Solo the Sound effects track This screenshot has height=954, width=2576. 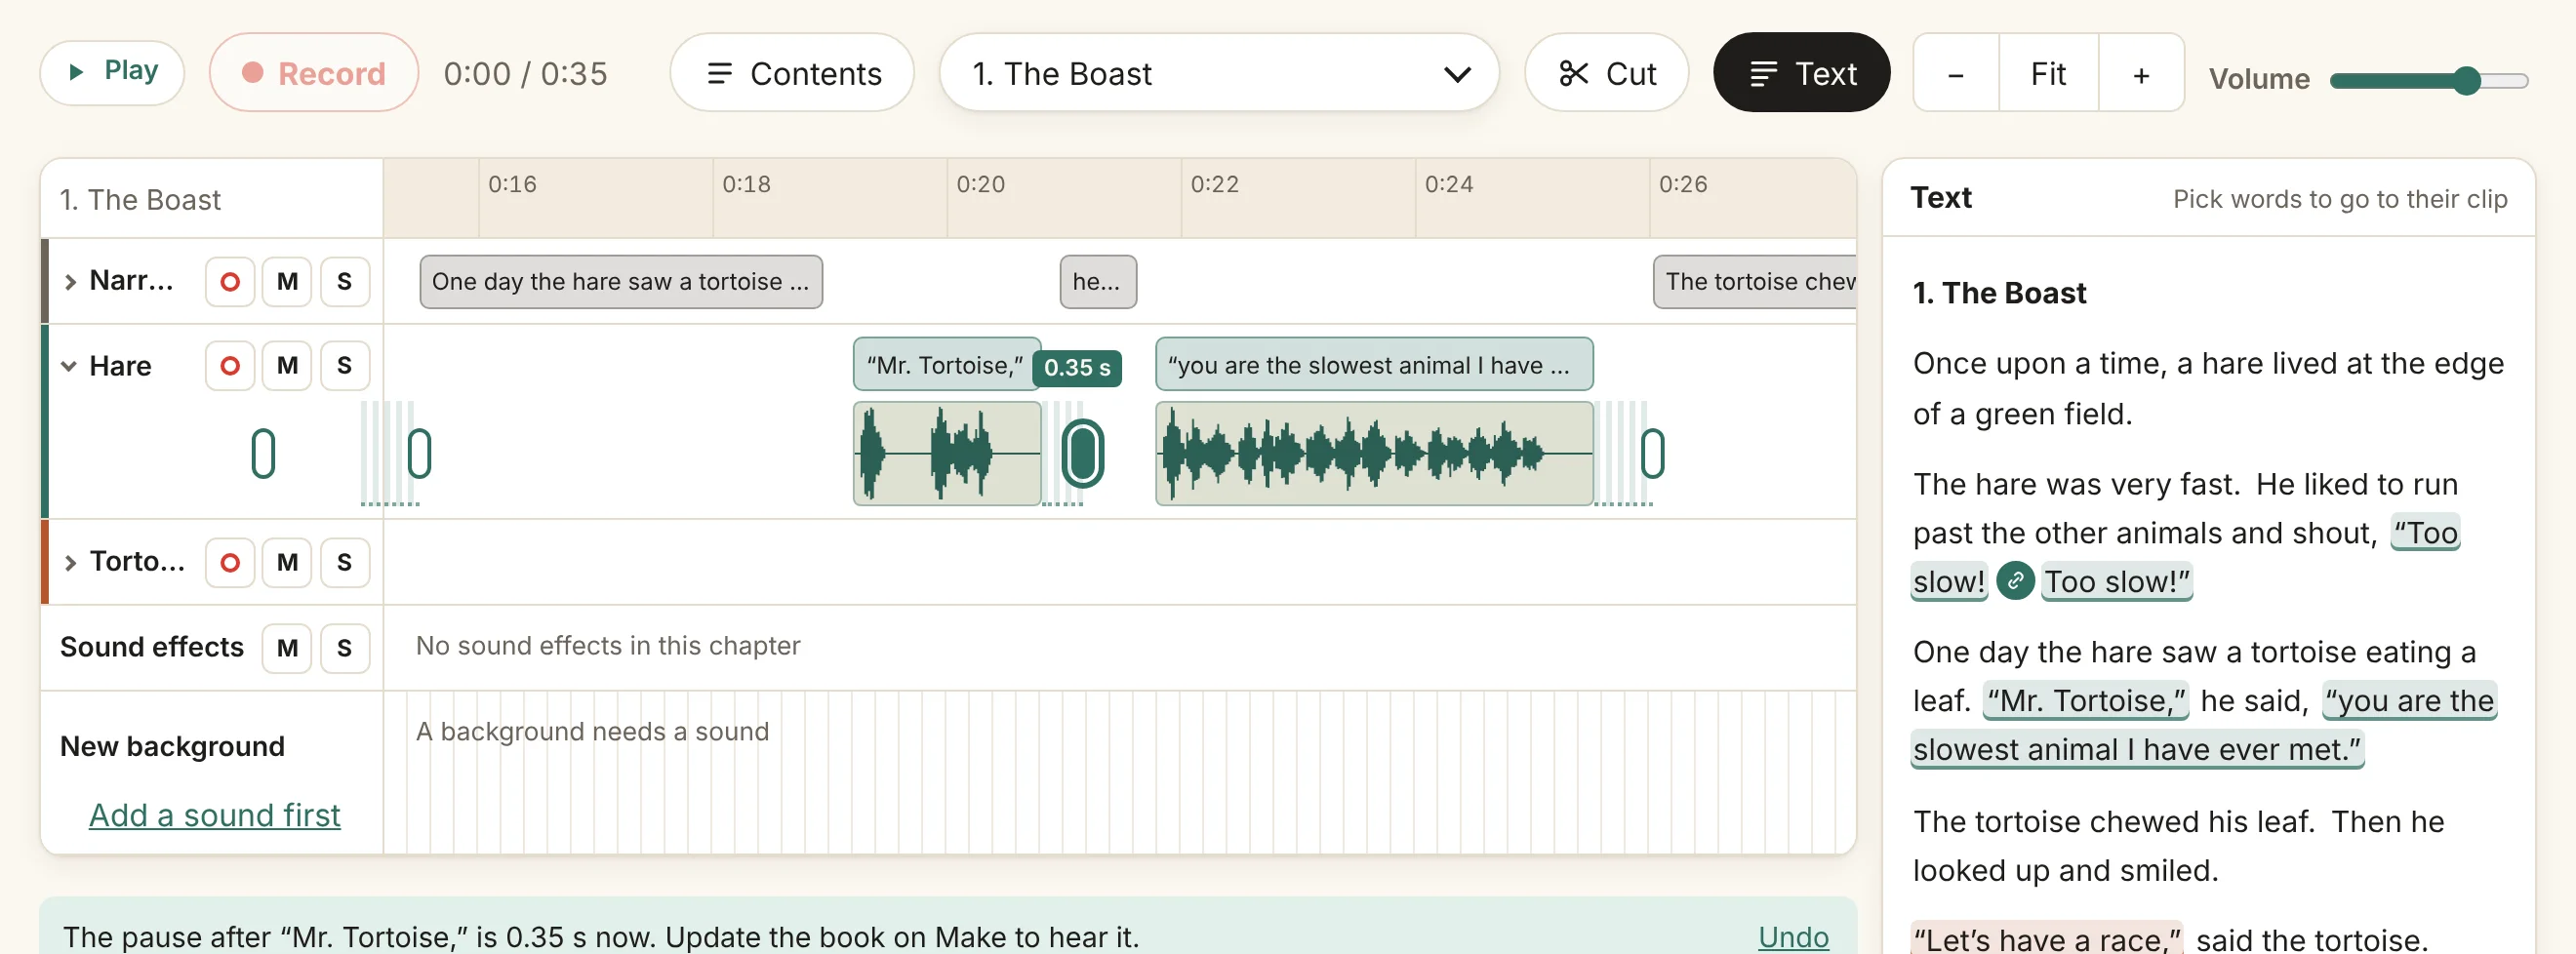pos(344,648)
